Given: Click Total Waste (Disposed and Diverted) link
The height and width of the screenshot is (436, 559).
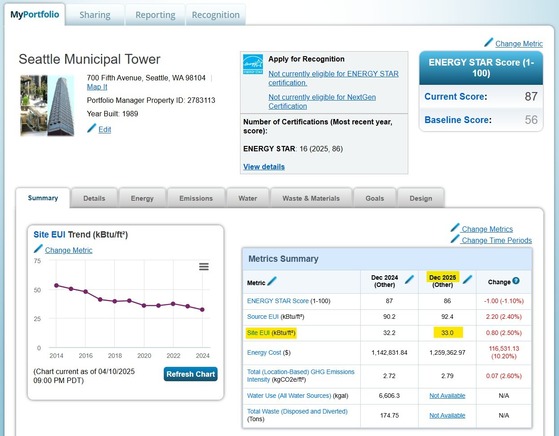Looking at the screenshot, I should [x=297, y=411].
